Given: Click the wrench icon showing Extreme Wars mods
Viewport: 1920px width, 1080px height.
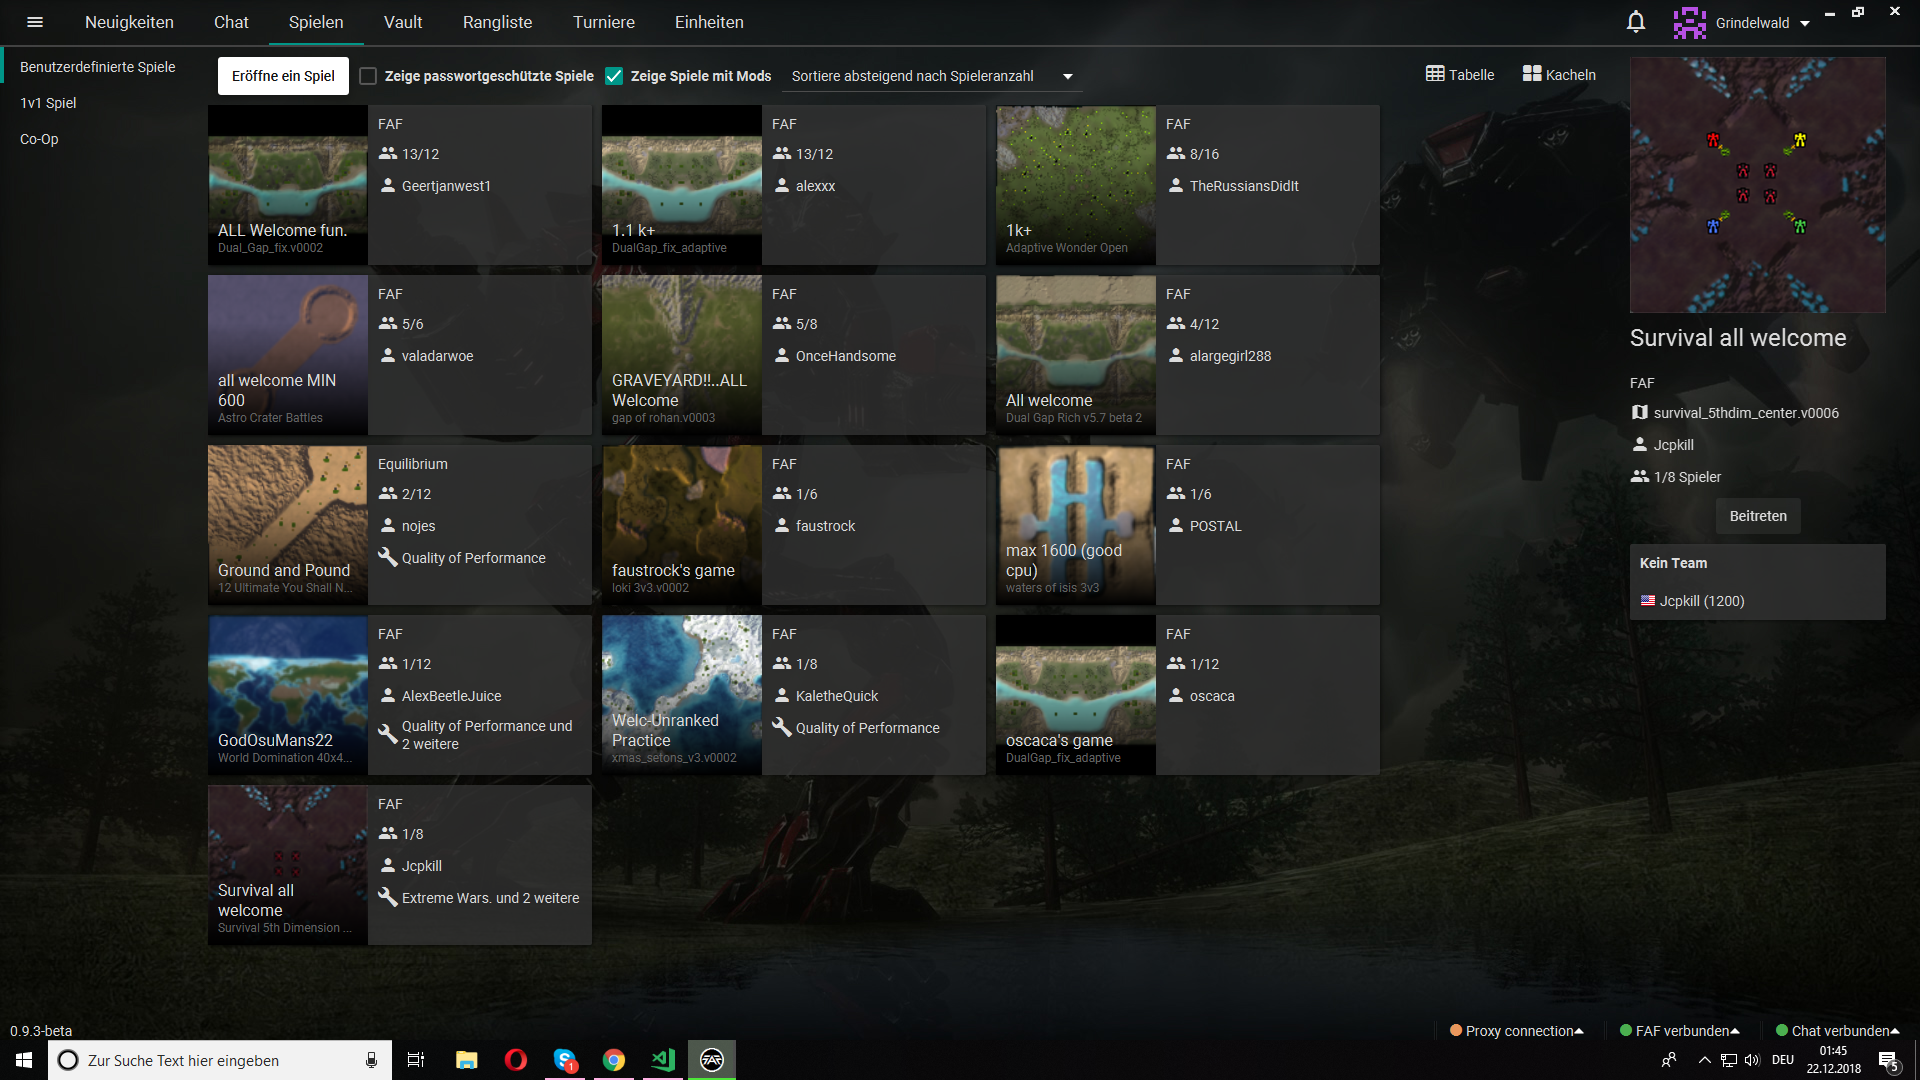Looking at the screenshot, I should (x=388, y=898).
